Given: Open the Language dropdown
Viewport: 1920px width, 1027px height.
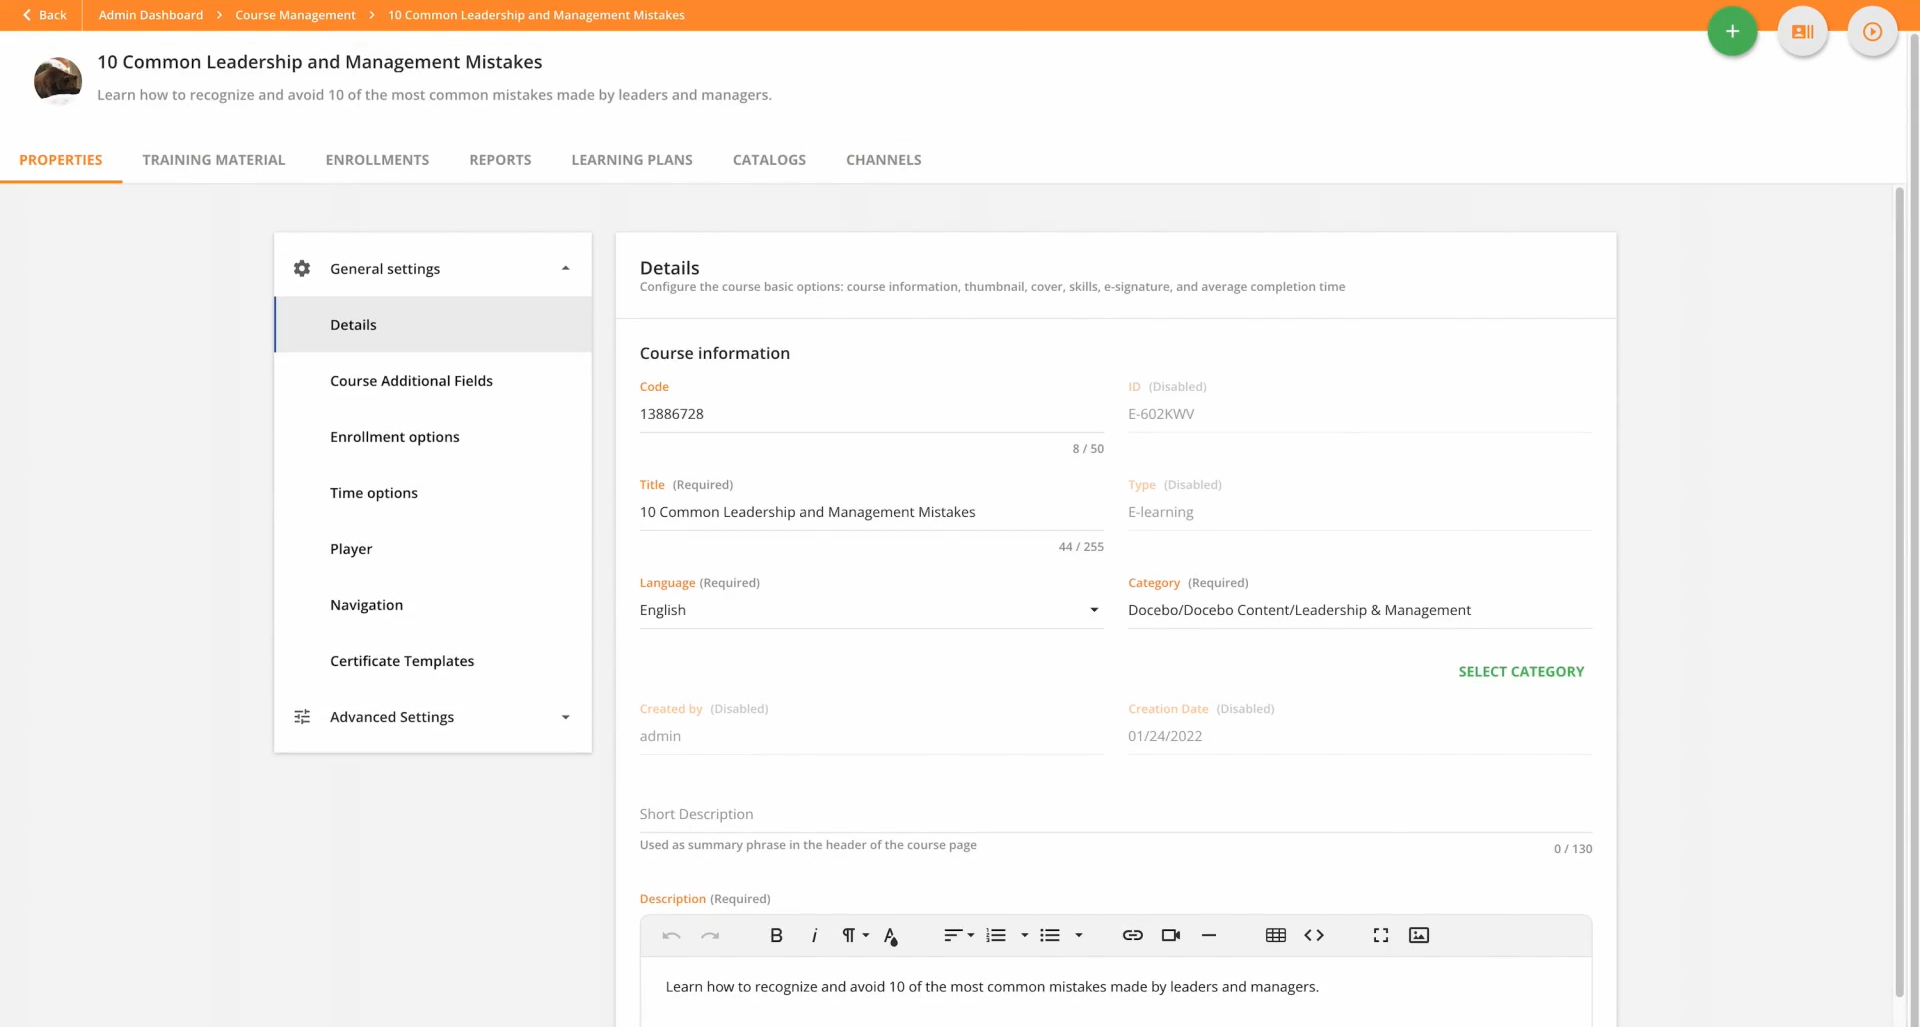Looking at the screenshot, I should pos(1093,610).
